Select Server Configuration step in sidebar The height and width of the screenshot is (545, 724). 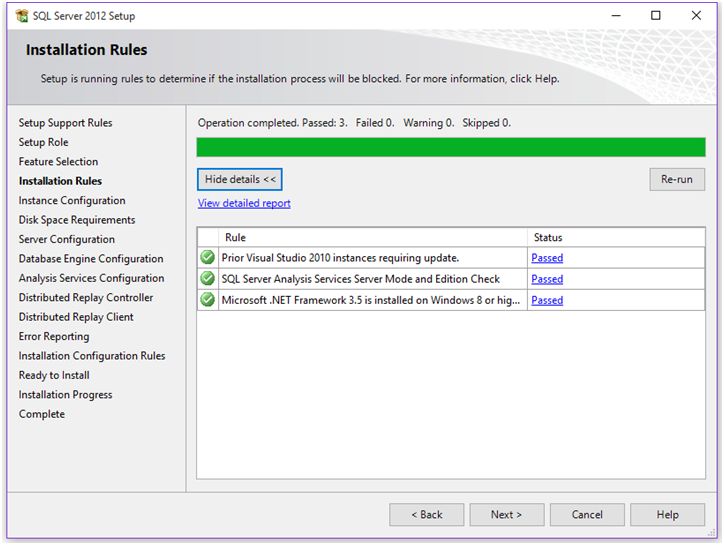click(x=67, y=239)
